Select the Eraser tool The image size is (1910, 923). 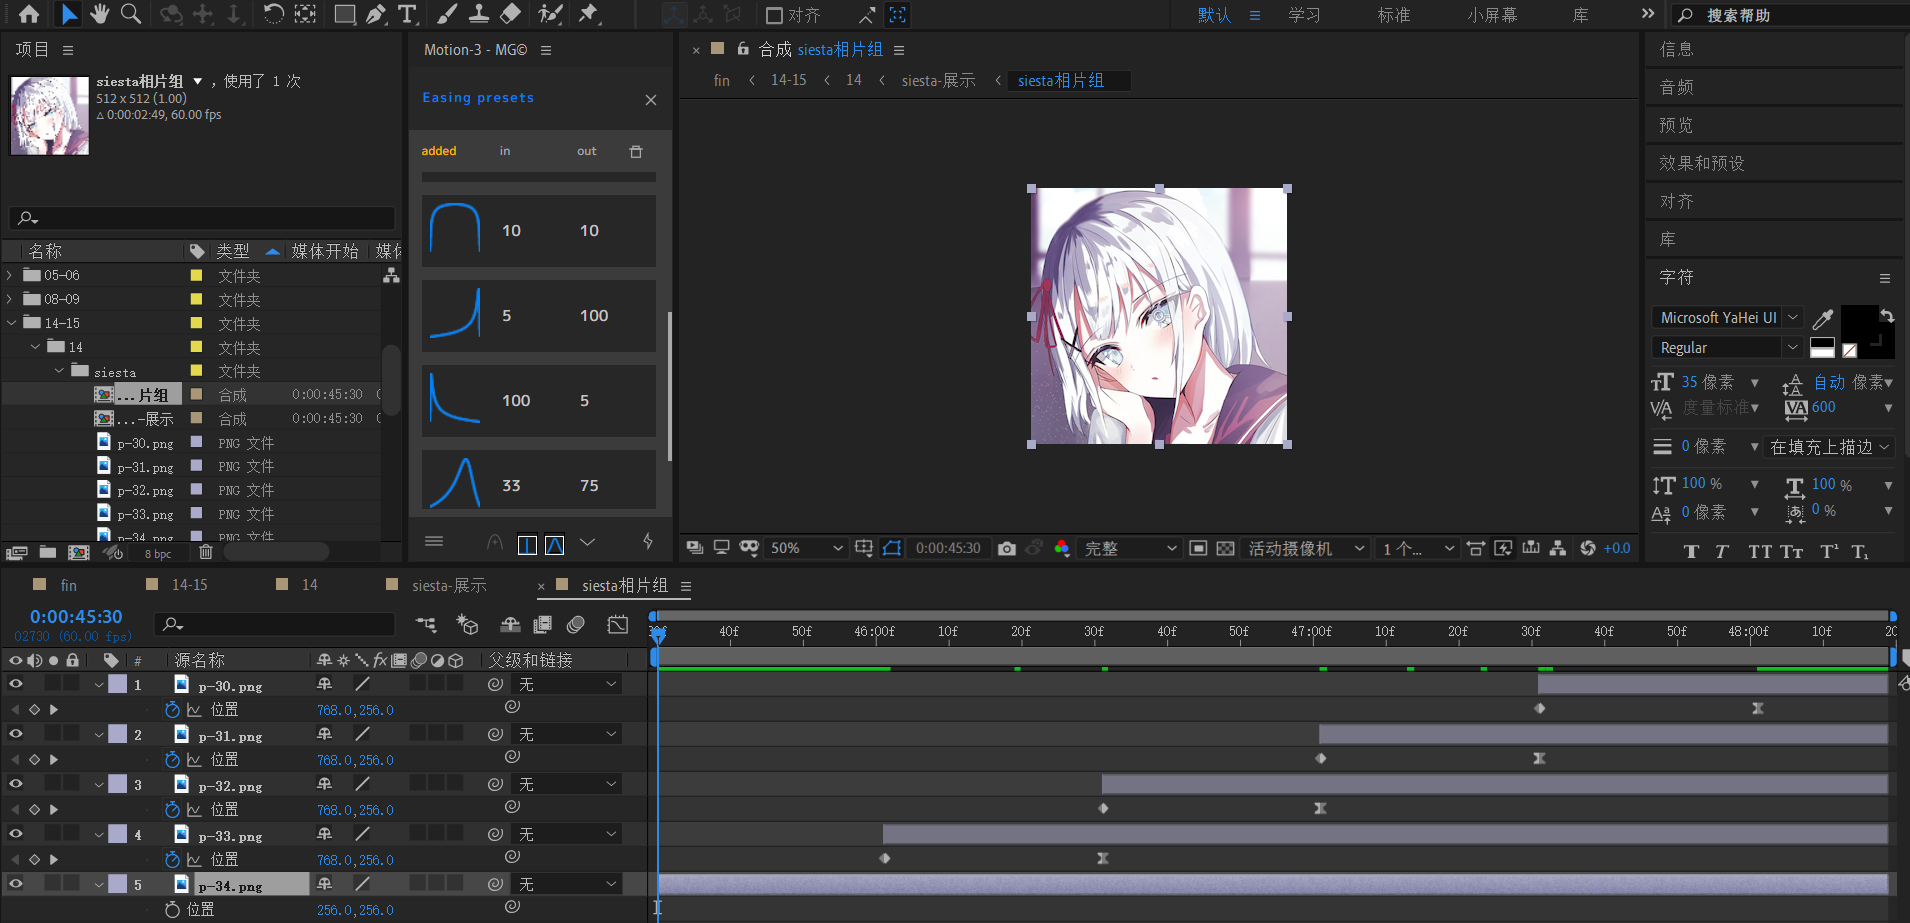[x=510, y=14]
